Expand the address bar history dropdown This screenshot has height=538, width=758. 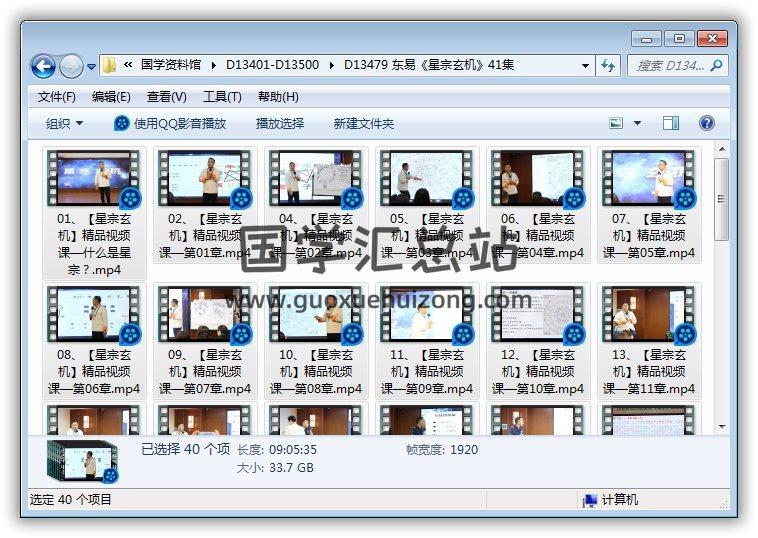(x=586, y=66)
